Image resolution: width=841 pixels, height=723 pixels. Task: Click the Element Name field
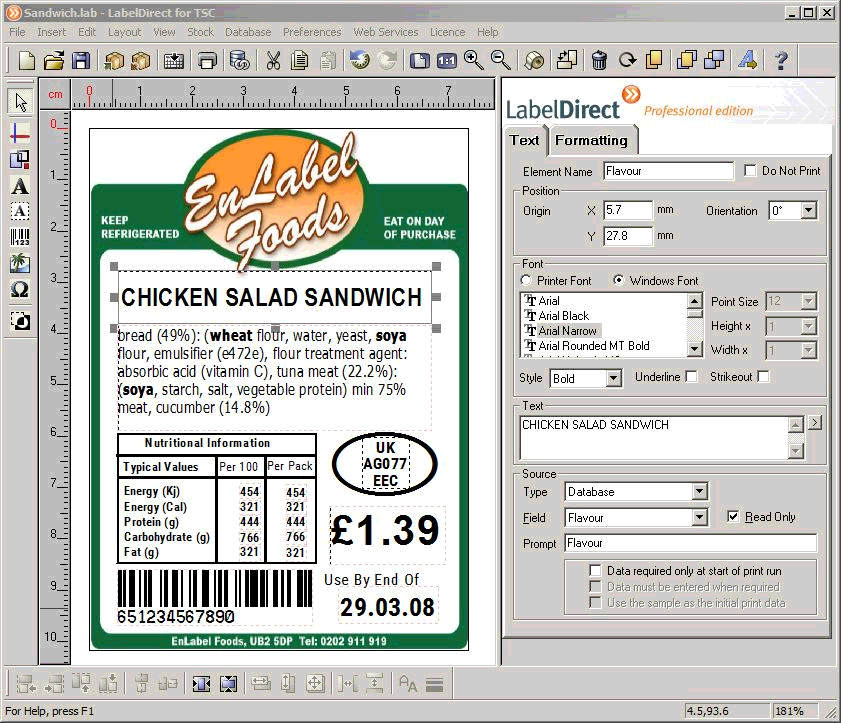click(x=668, y=171)
